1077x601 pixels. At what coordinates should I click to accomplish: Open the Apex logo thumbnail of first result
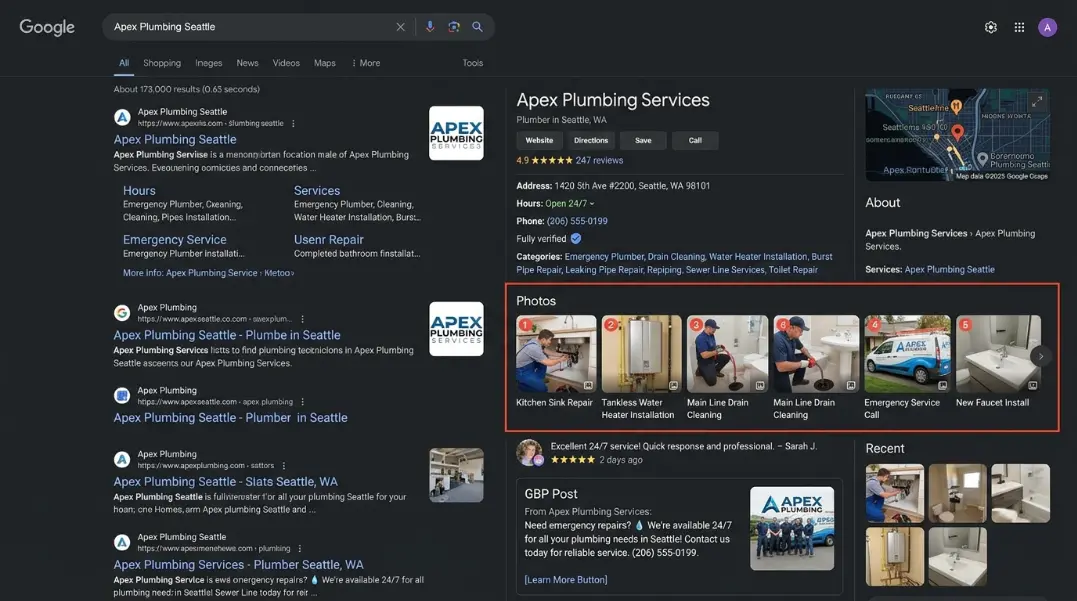pyautogui.click(x=456, y=133)
